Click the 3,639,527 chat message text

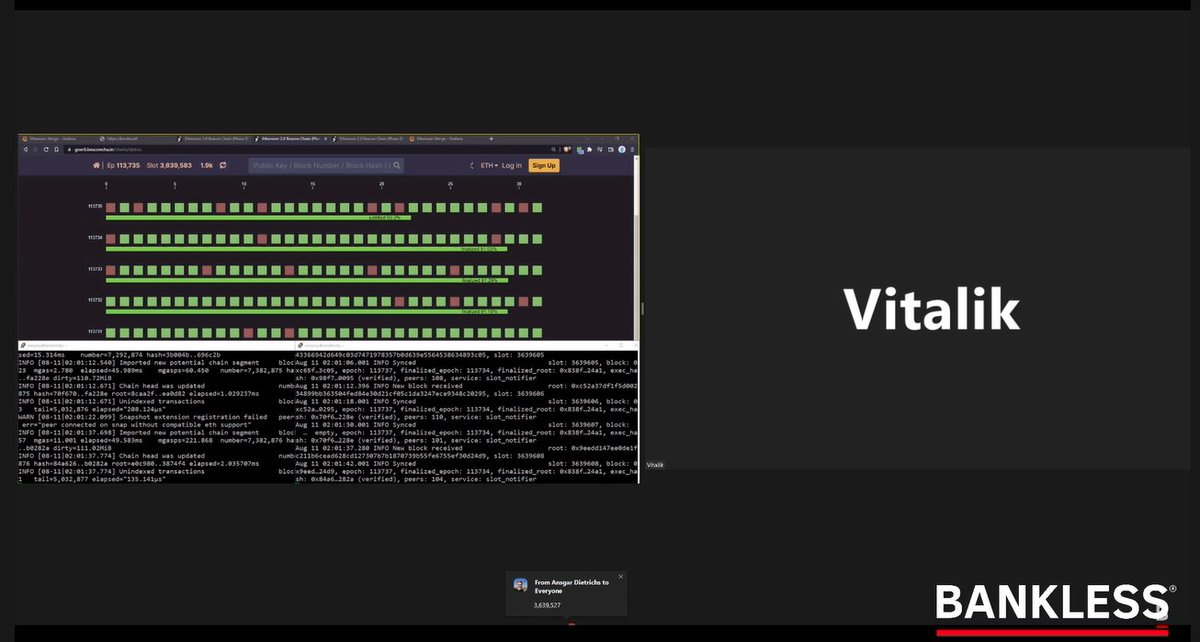[x=547, y=605]
